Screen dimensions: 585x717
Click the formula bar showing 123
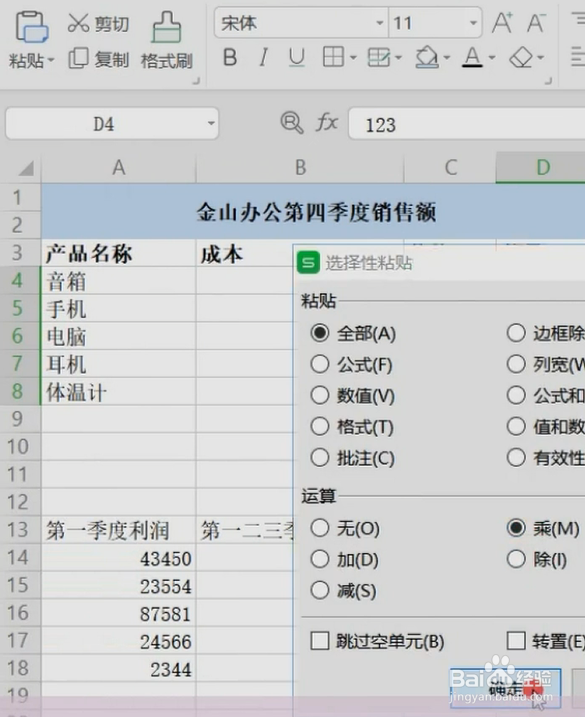click(x=467, y=124)
